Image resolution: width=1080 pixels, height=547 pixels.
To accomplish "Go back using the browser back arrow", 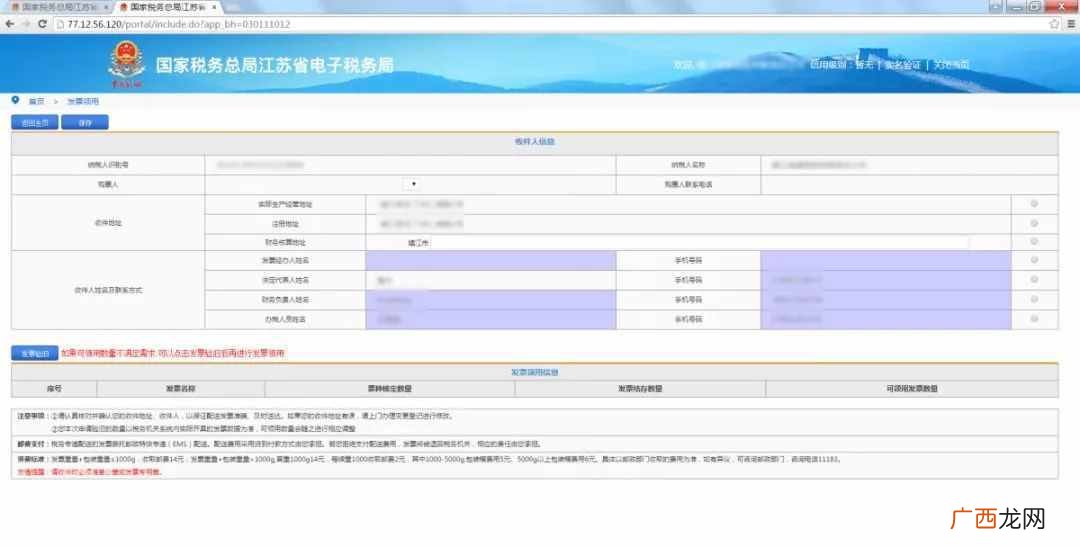I will pyautogui.click(x=10, y=24).
